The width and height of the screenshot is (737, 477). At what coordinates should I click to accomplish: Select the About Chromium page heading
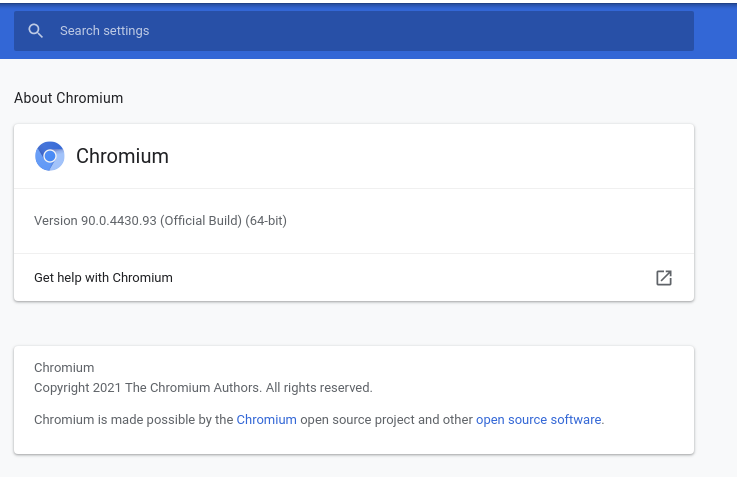(x=69, y=98)
